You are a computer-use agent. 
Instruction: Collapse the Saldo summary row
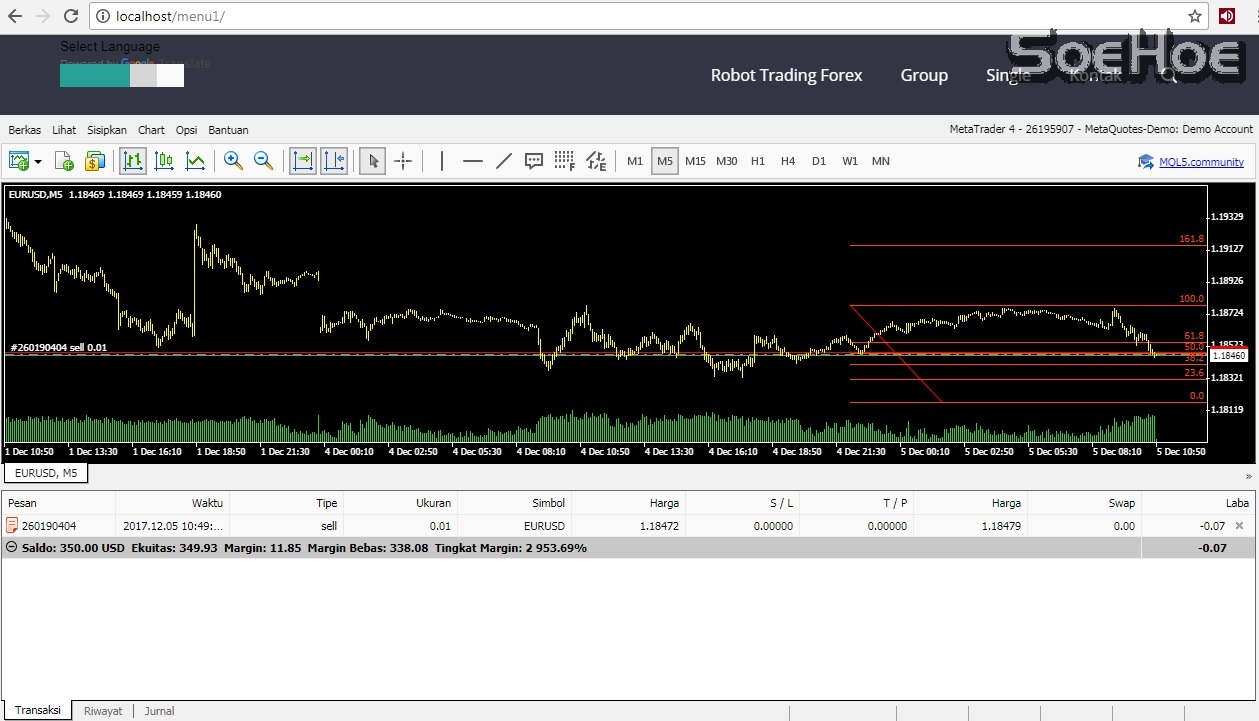(11, 548)
